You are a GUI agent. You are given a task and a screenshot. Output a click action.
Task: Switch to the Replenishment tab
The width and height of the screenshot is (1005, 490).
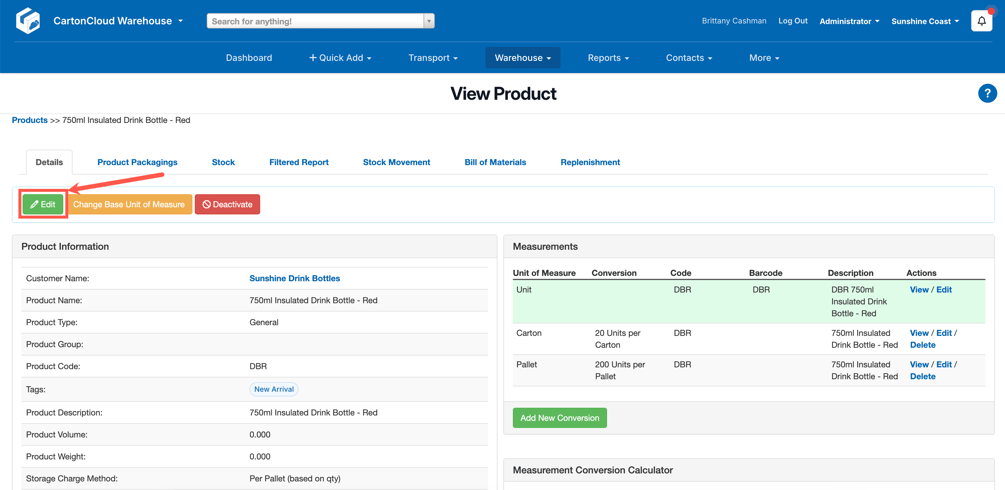tap(590, 162)
